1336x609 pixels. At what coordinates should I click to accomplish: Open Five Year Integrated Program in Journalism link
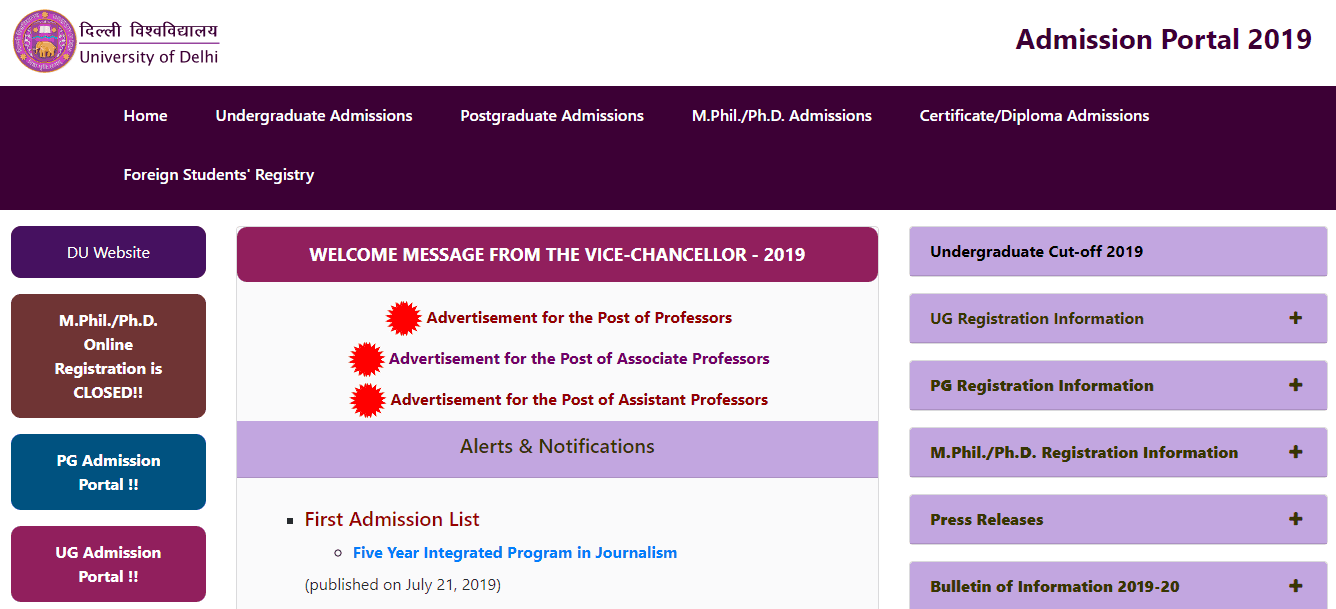tap(515, 553)
